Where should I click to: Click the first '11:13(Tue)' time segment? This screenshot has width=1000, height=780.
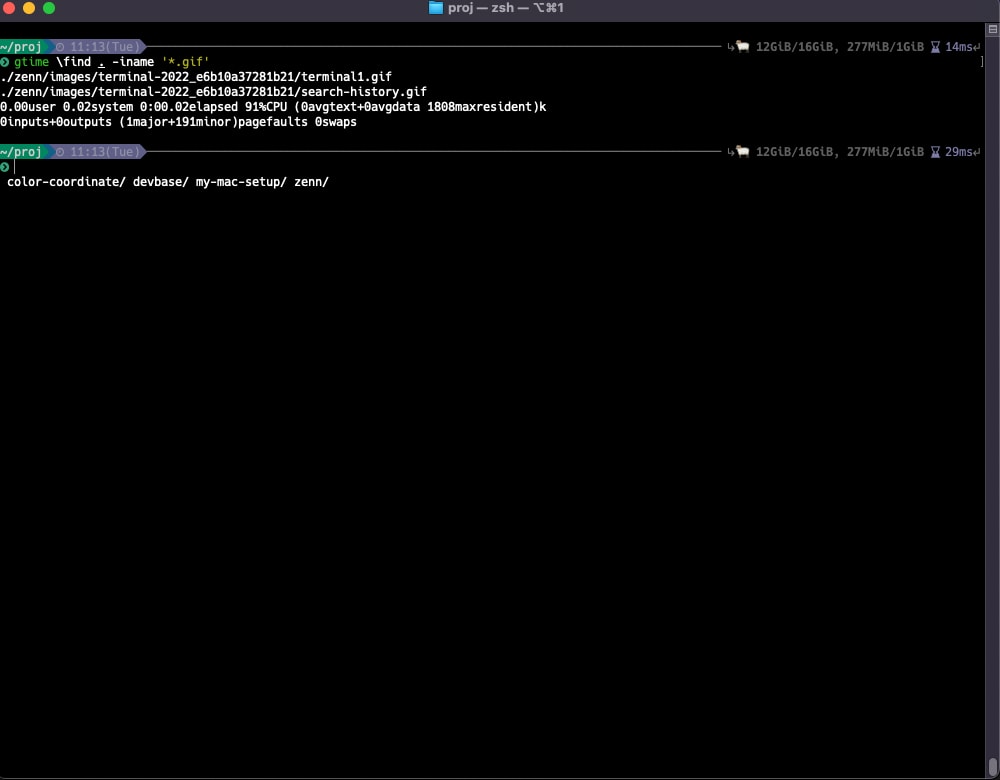[105, 47]
